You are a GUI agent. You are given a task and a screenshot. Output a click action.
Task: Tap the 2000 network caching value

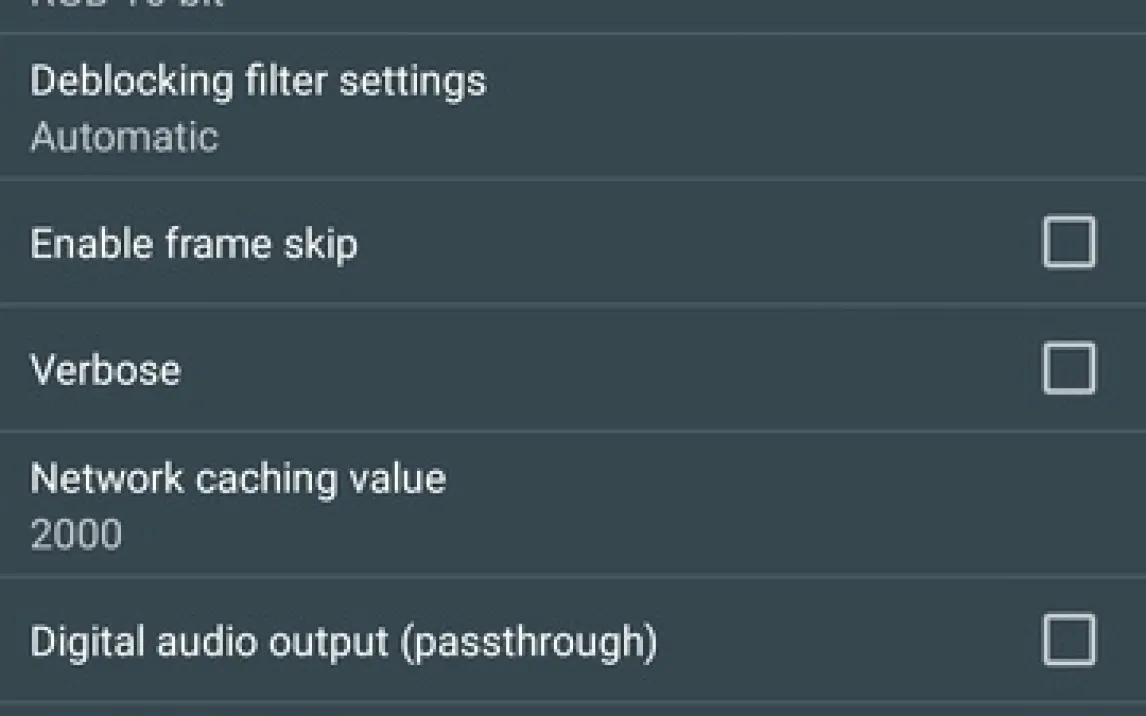click(76, 534)
